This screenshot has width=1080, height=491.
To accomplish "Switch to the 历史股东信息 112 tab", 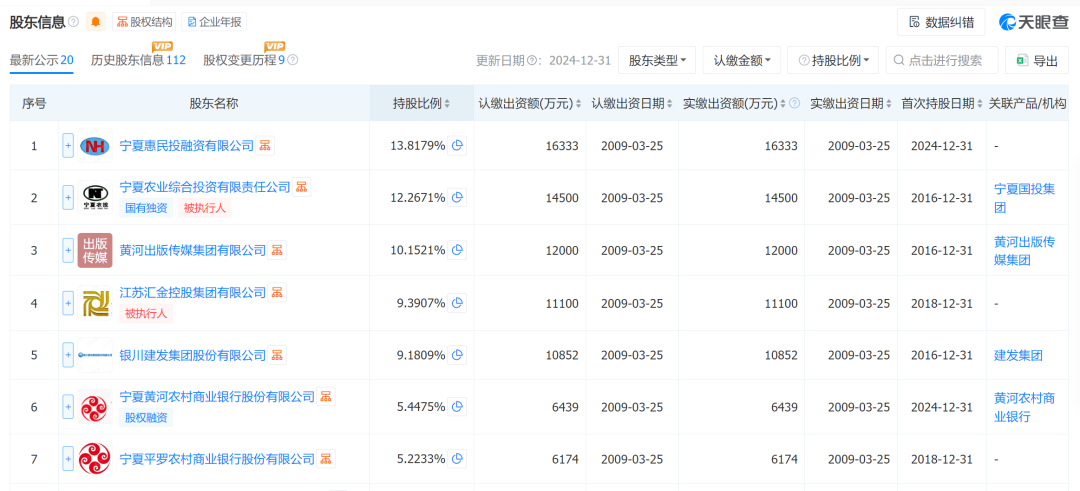I will point(138,60).
